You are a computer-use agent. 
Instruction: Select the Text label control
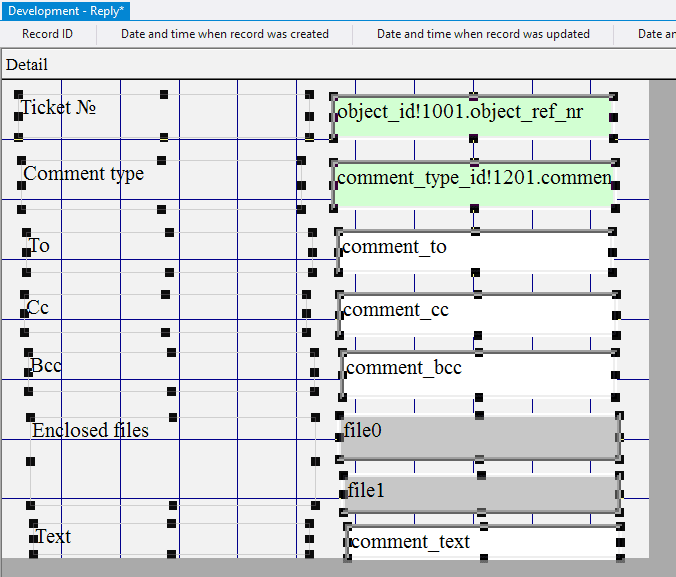coord(54,537)
